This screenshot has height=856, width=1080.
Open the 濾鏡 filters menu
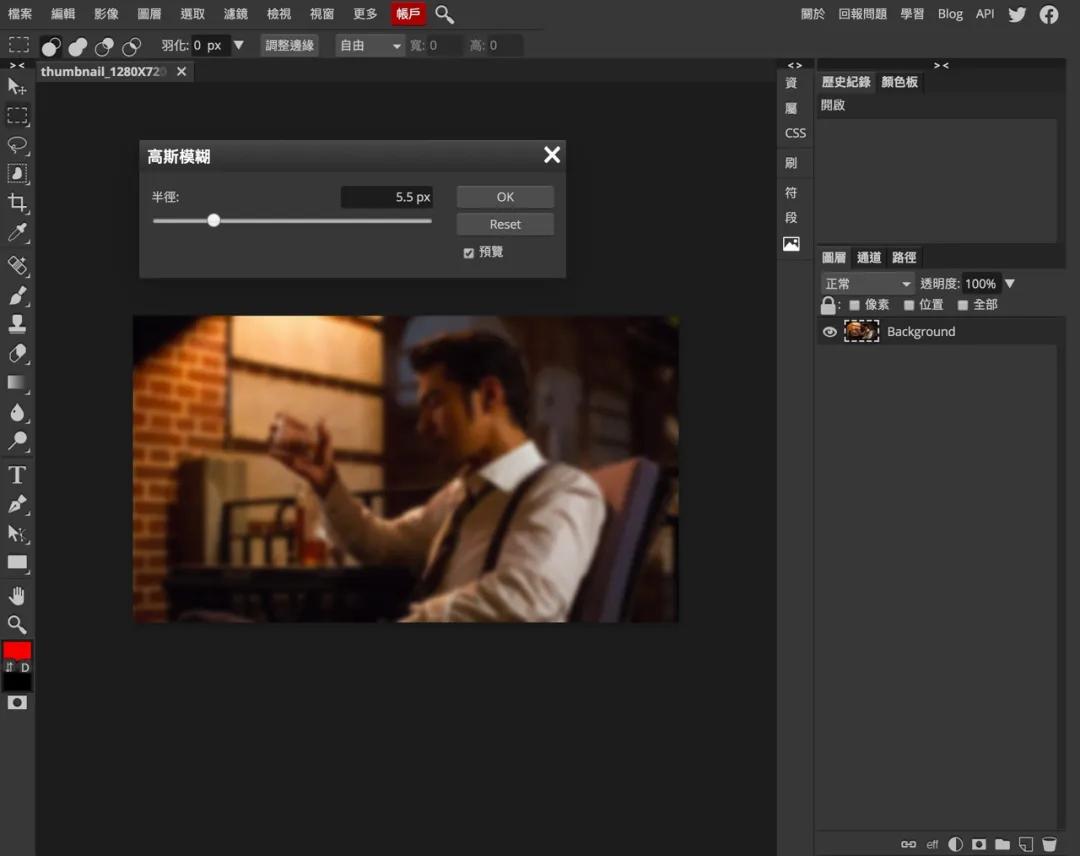(x=235, y=14)
